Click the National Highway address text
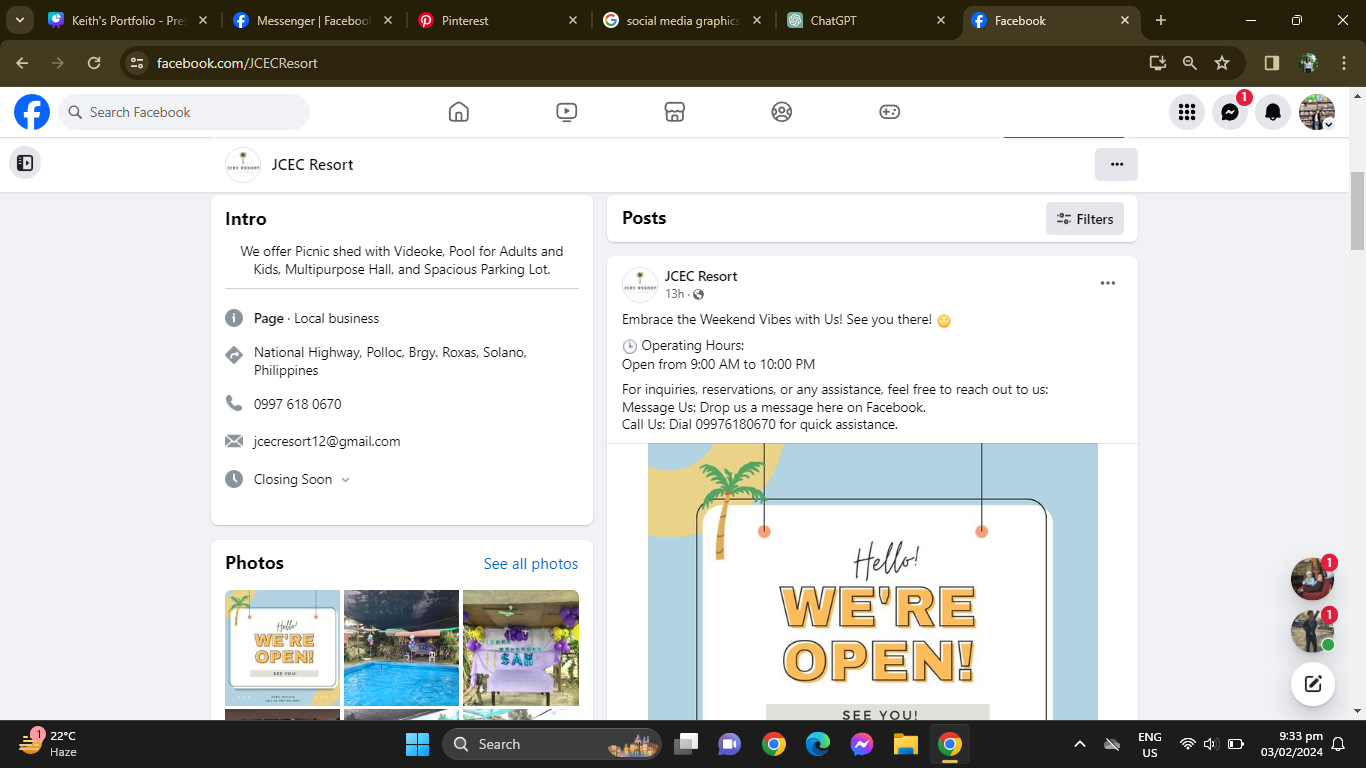Viewport: 1366px width, 768px height. [390, 361]
